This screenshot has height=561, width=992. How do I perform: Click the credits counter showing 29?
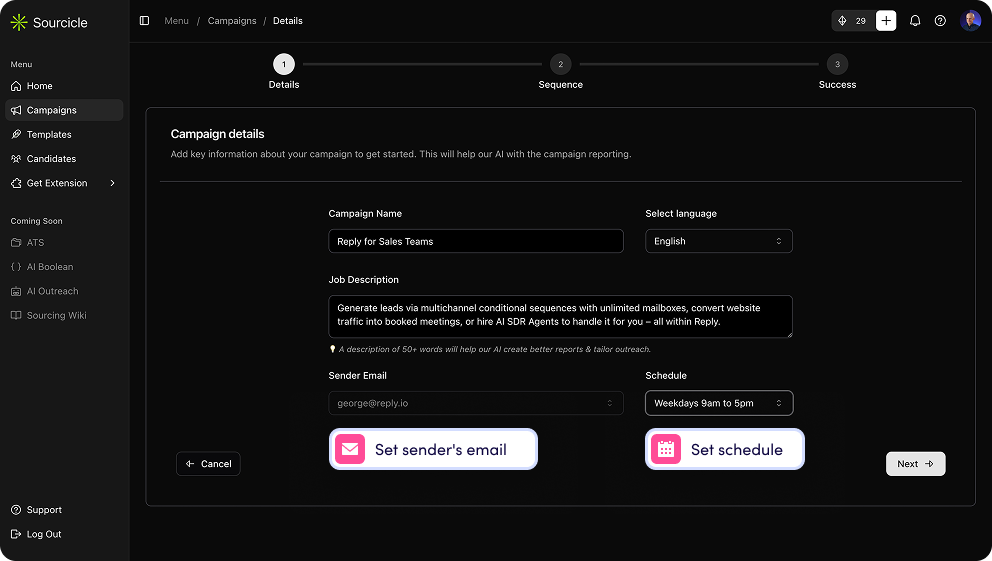click(853, 21)
